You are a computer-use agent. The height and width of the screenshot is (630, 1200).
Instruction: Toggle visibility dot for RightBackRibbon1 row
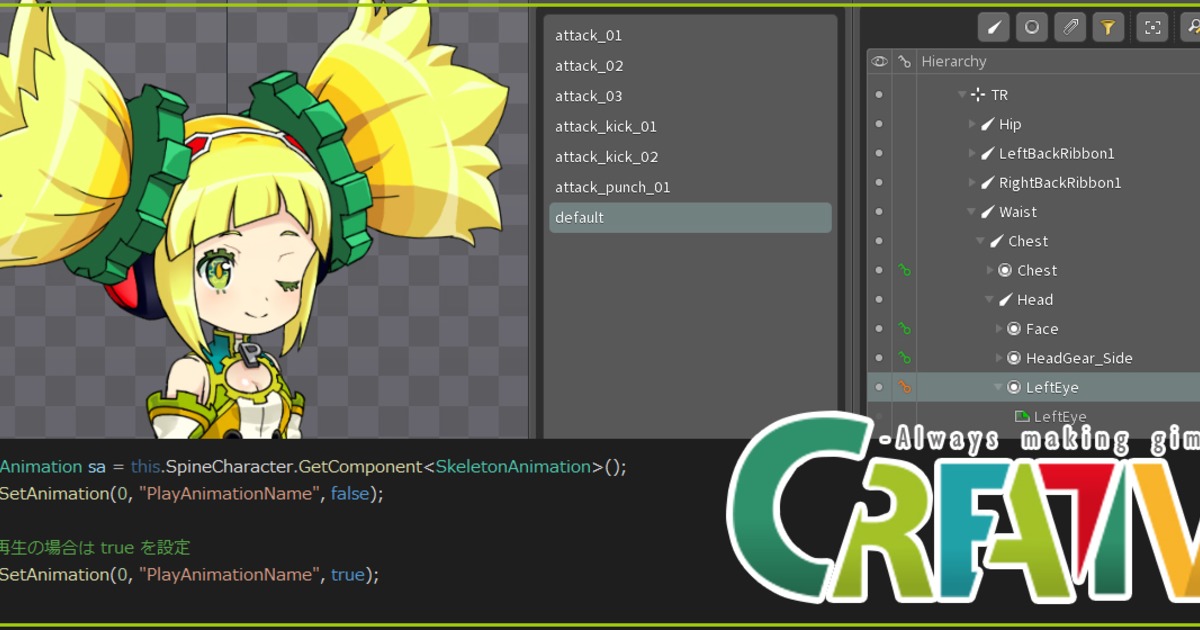click(879, 183)
